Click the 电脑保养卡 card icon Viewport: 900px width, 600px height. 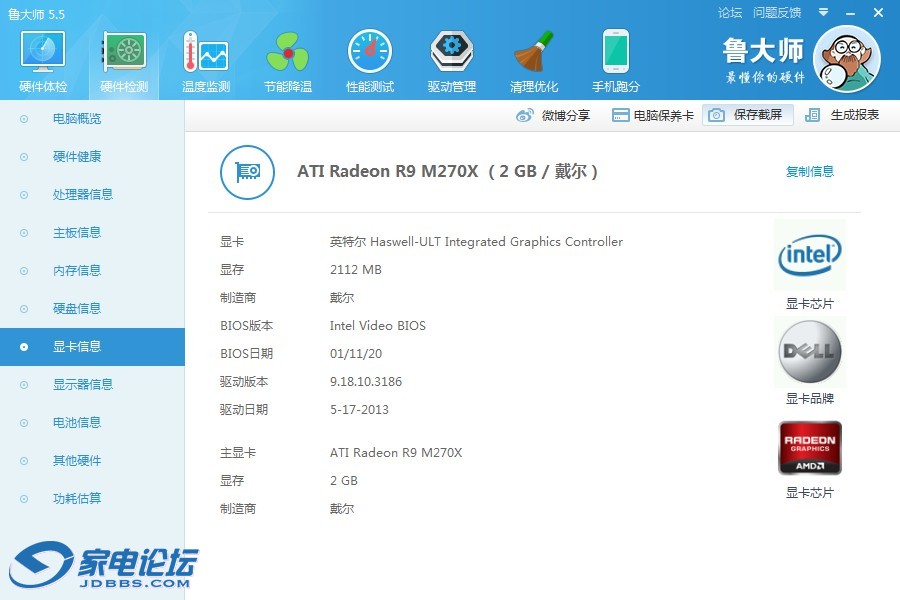(620, 115)
